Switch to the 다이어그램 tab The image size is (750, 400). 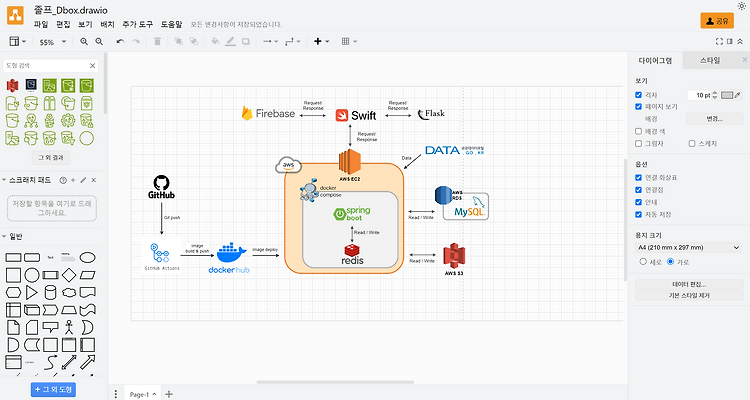(x=655, y=60)
